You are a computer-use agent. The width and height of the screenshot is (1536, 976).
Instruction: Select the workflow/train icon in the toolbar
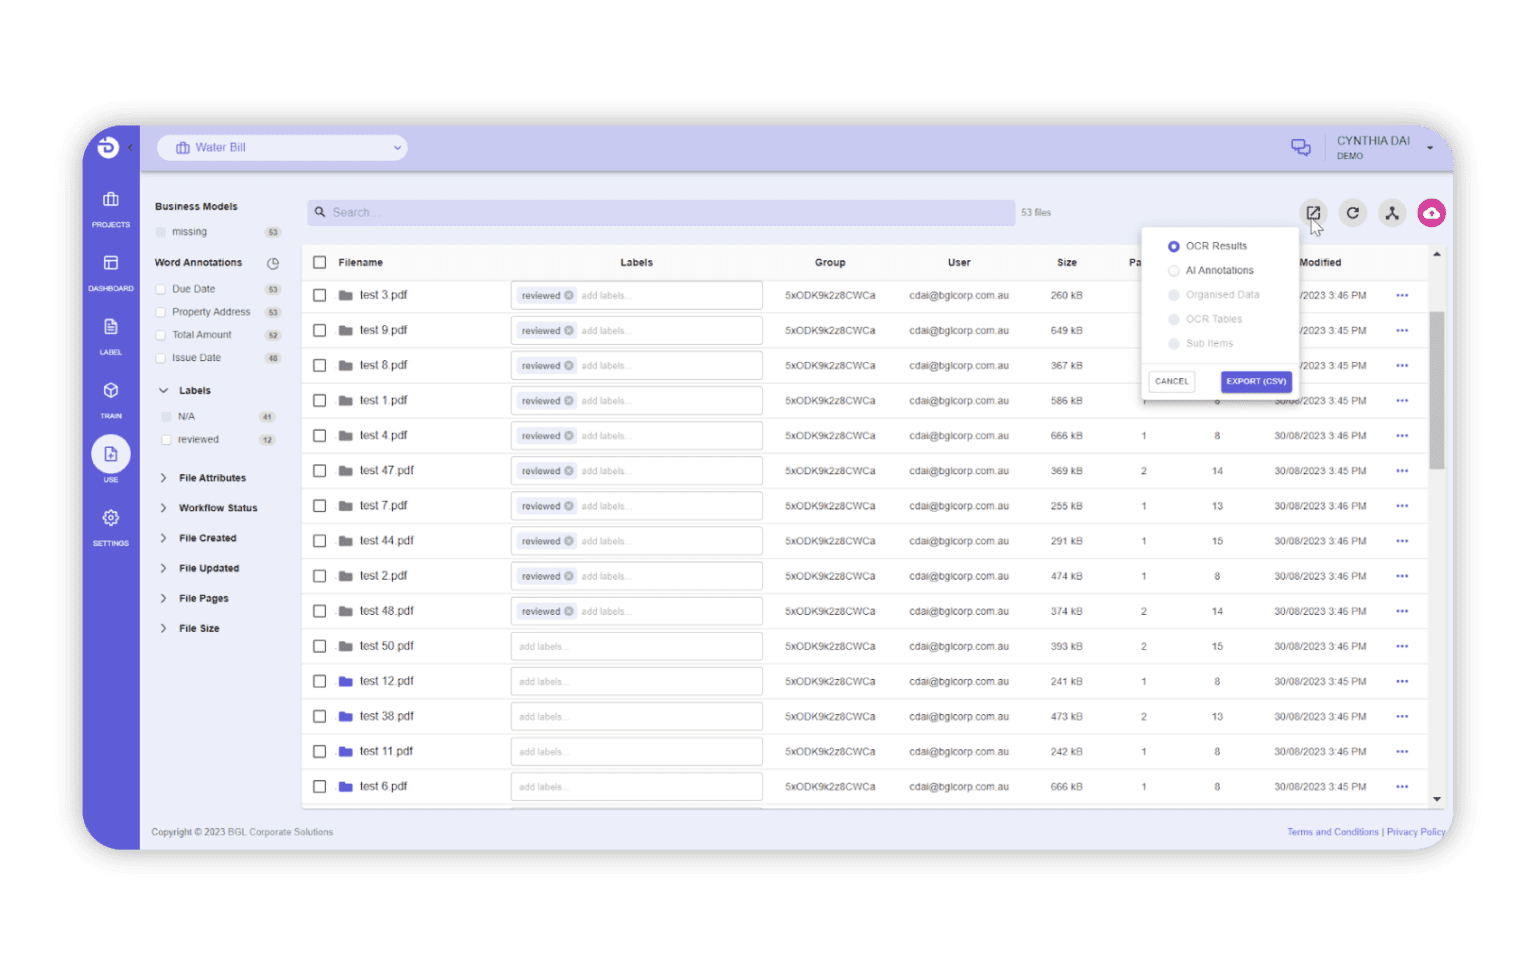(x=1392, y=212)
